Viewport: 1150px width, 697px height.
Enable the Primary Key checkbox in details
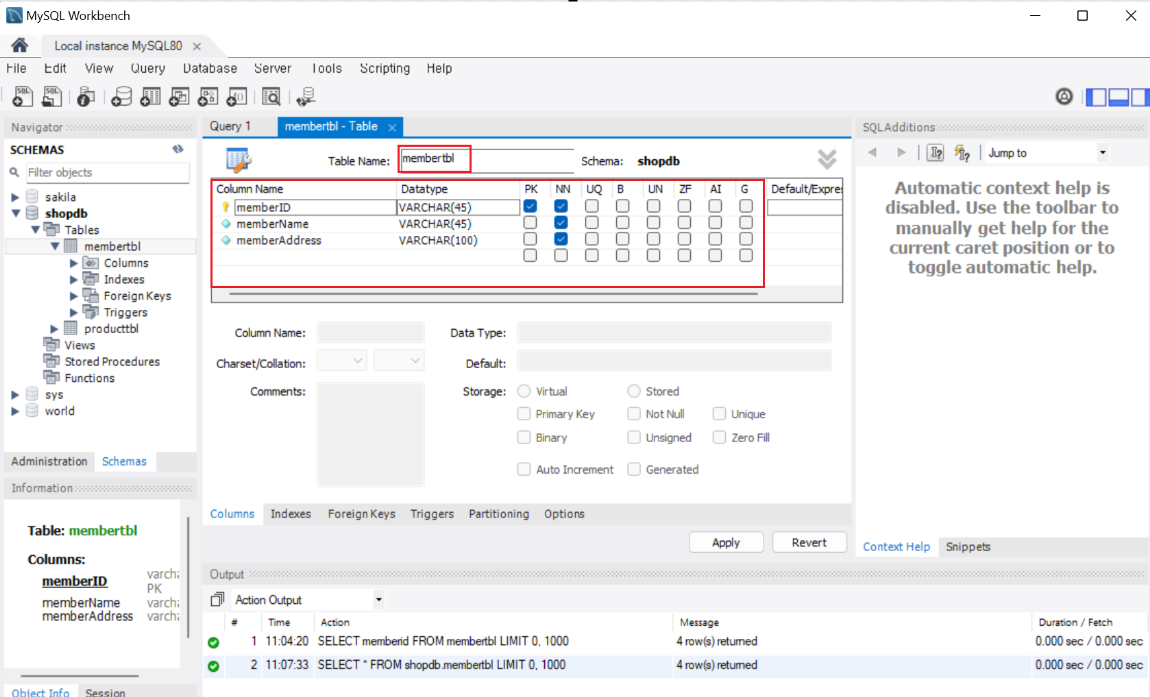[x=524, y=414]
